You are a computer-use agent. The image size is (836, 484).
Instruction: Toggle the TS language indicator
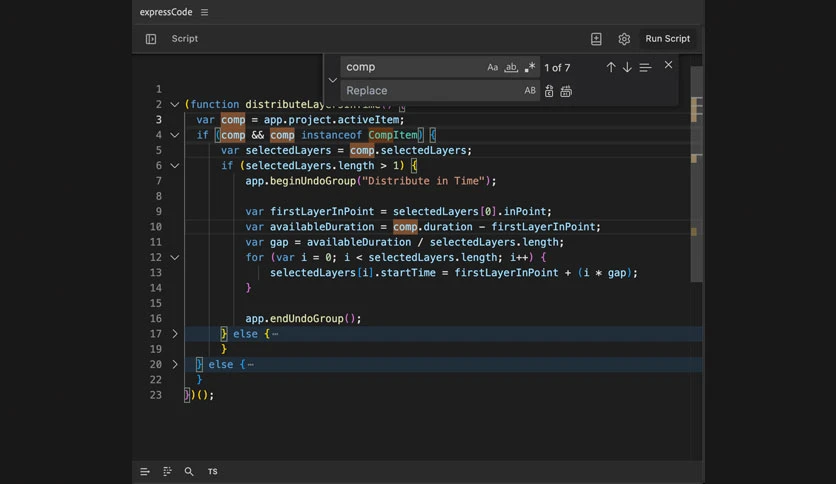(x=213, y=472)
